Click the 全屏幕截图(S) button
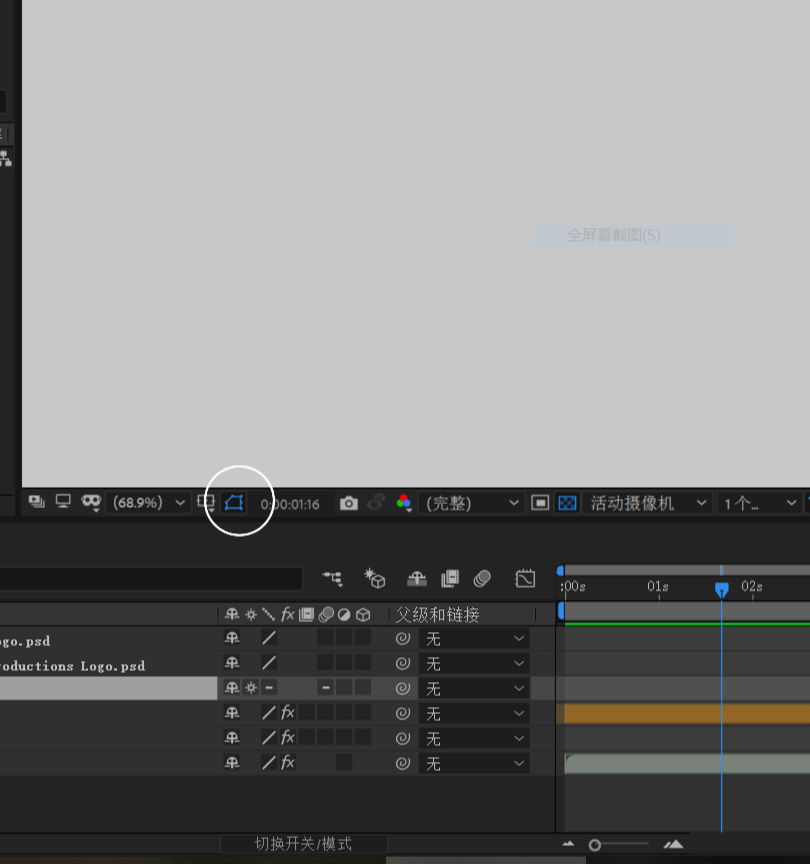Image resolution: width=810 pixels, height=864 pixels. tap(634, 236)
